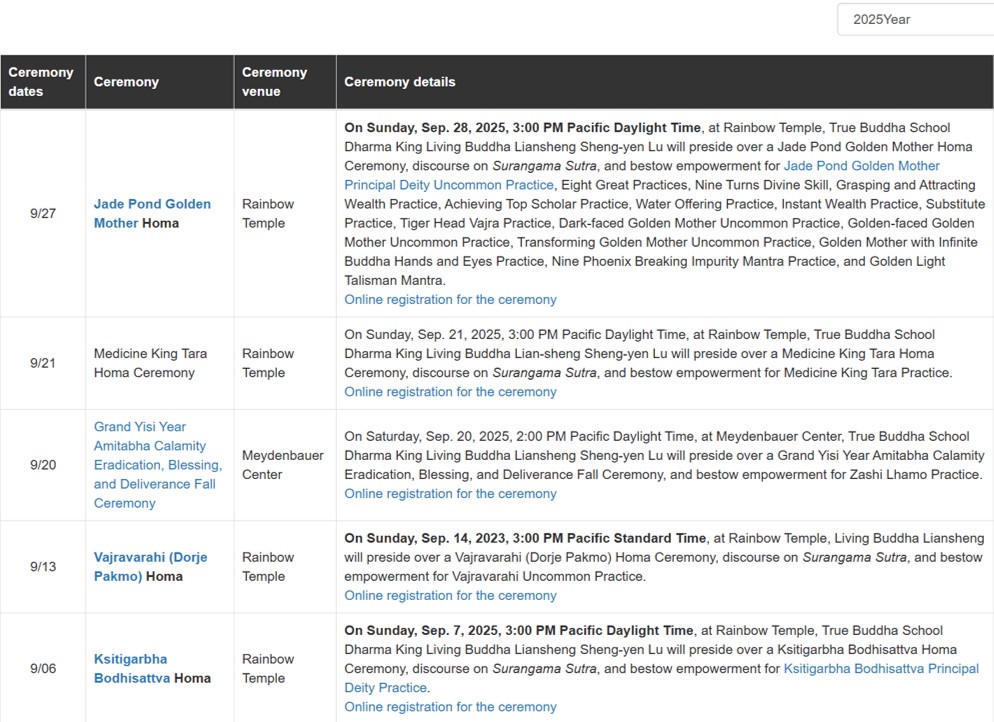
Task: Click the 9/13 date cell
Action: click(x=43, y=566)
